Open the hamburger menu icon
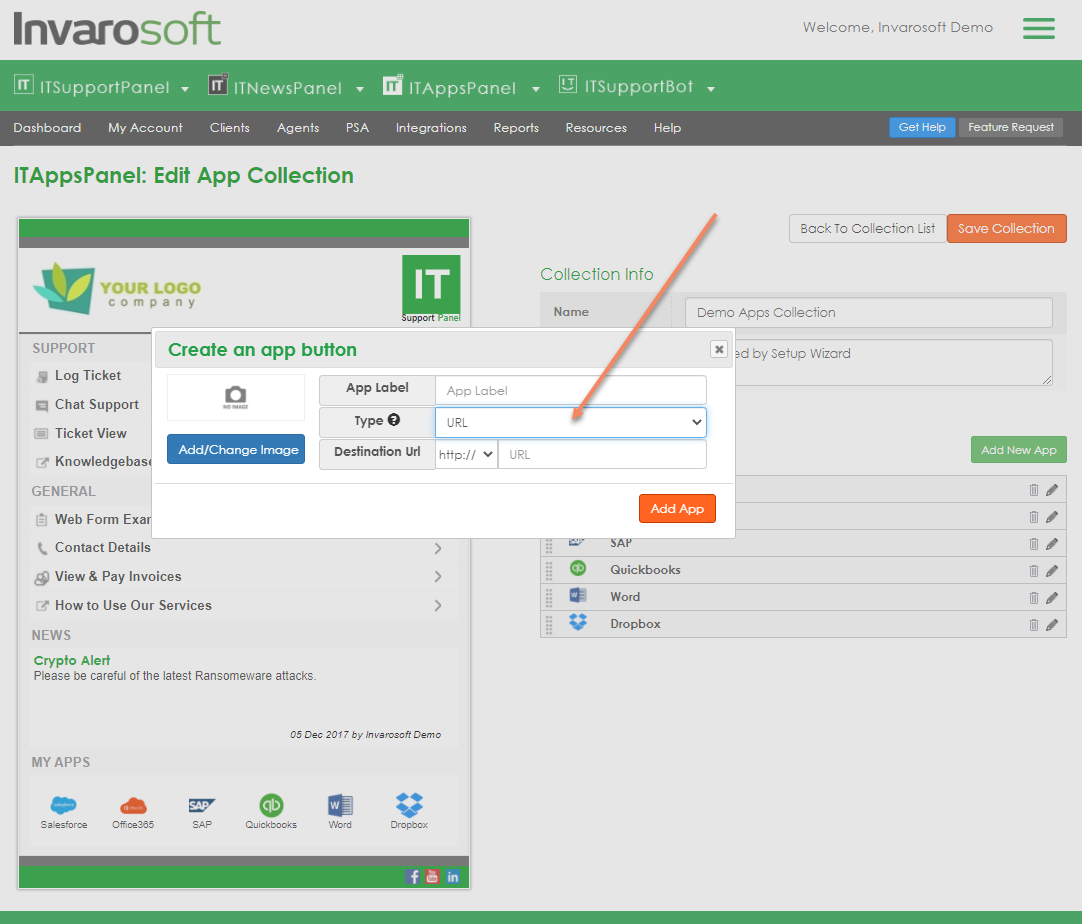Viewport: 1082px width, 924px height. pos(1038,29)
